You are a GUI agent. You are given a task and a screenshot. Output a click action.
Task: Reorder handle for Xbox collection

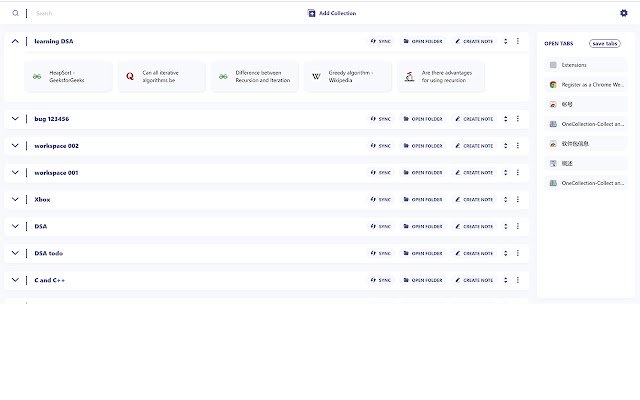click(x=505, y=200)
